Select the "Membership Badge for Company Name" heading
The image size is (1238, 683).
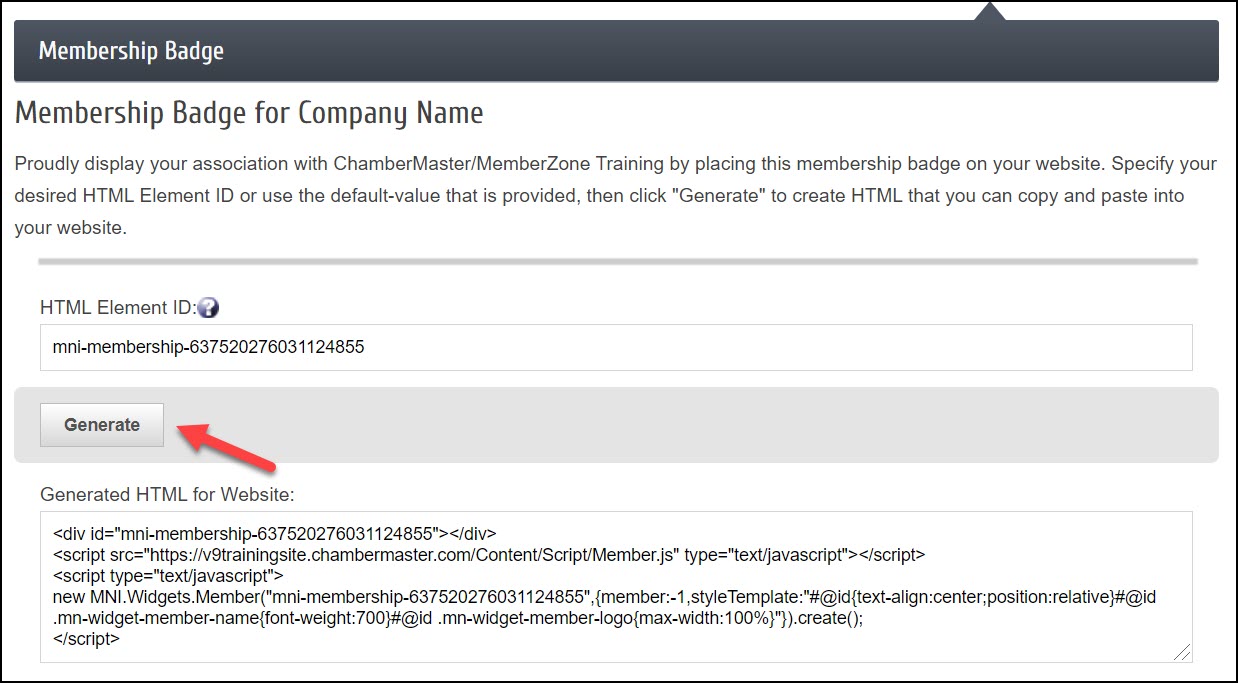[x=249, y=113]
